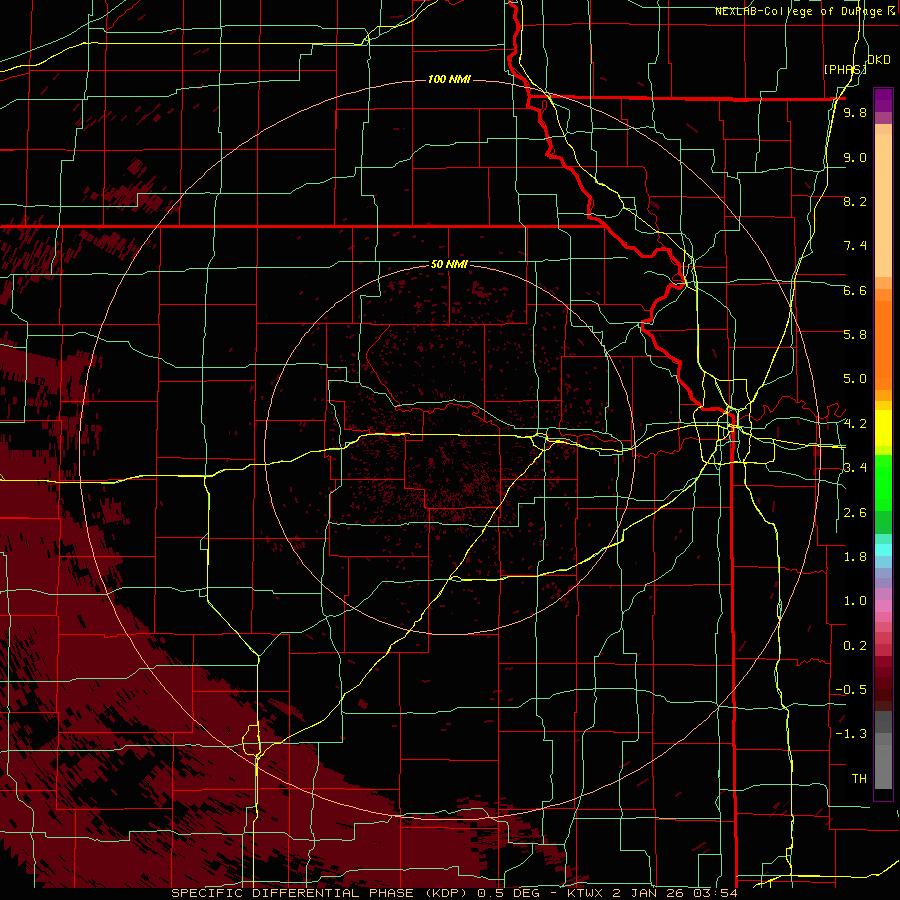
Task: Click the '100 NMI' range ring label
Action: pos(449,79)
